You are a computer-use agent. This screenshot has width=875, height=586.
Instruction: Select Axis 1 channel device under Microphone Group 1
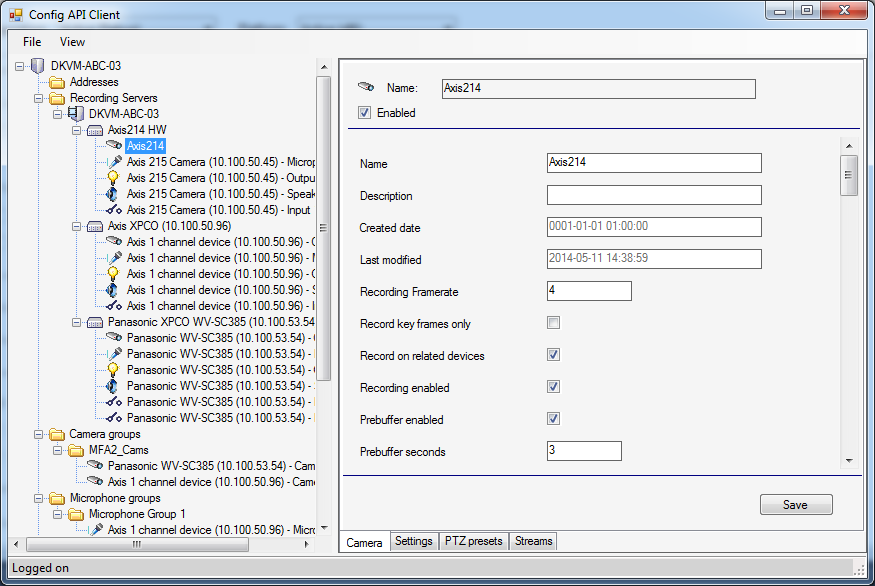211,530
